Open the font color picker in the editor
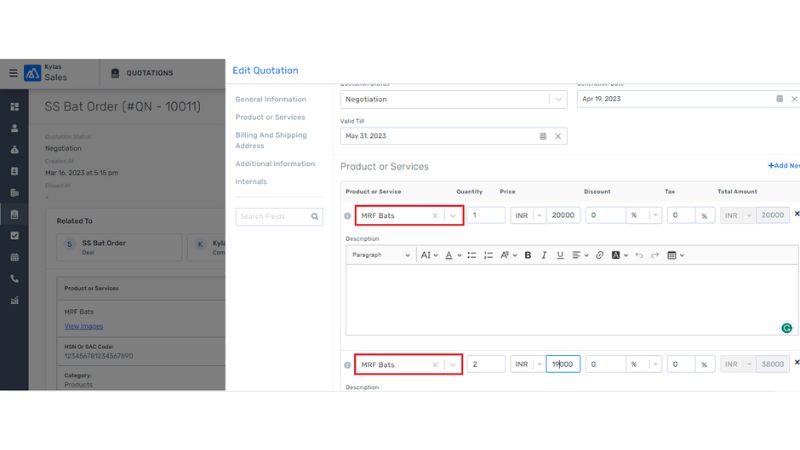This screenshot has width=800, height=450. [x=453, y=255]
